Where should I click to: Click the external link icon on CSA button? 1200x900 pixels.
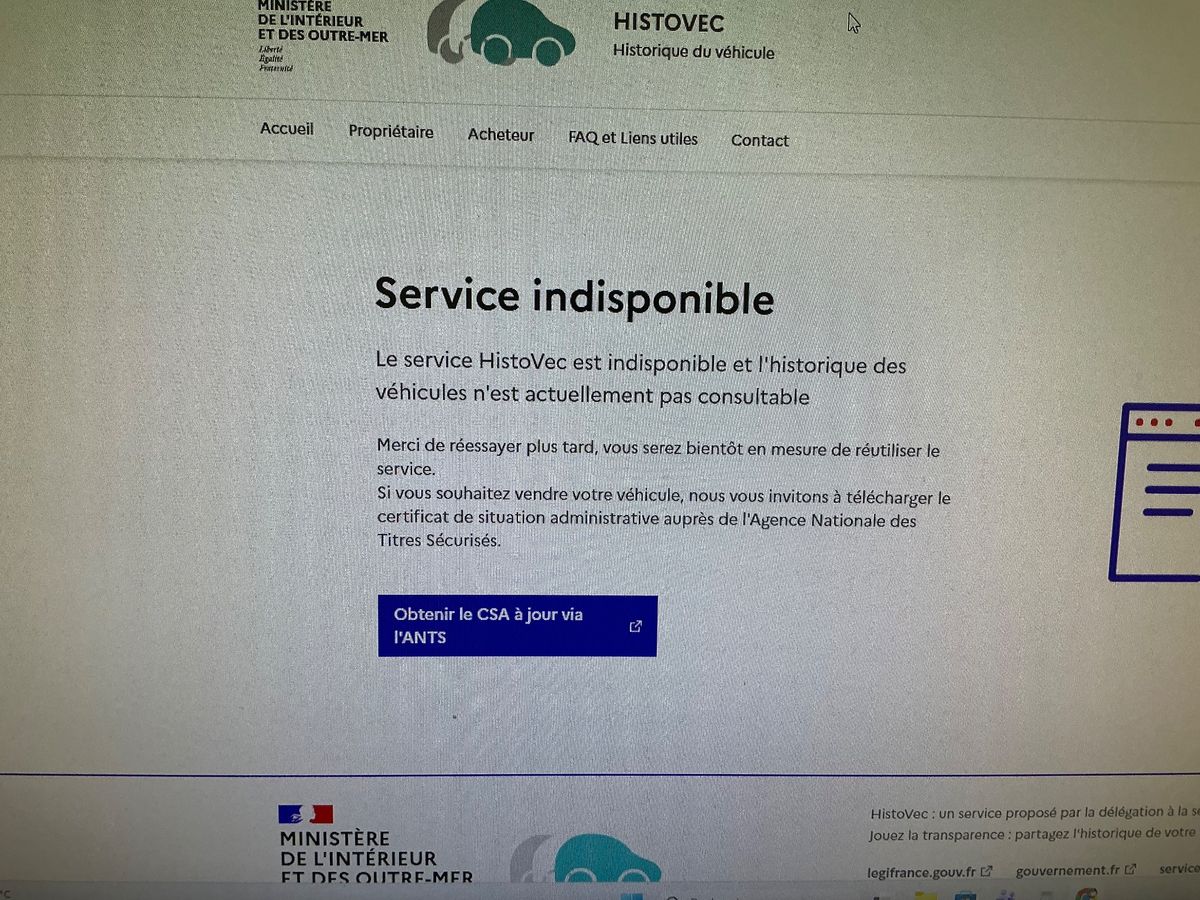(x=635, y=626)
